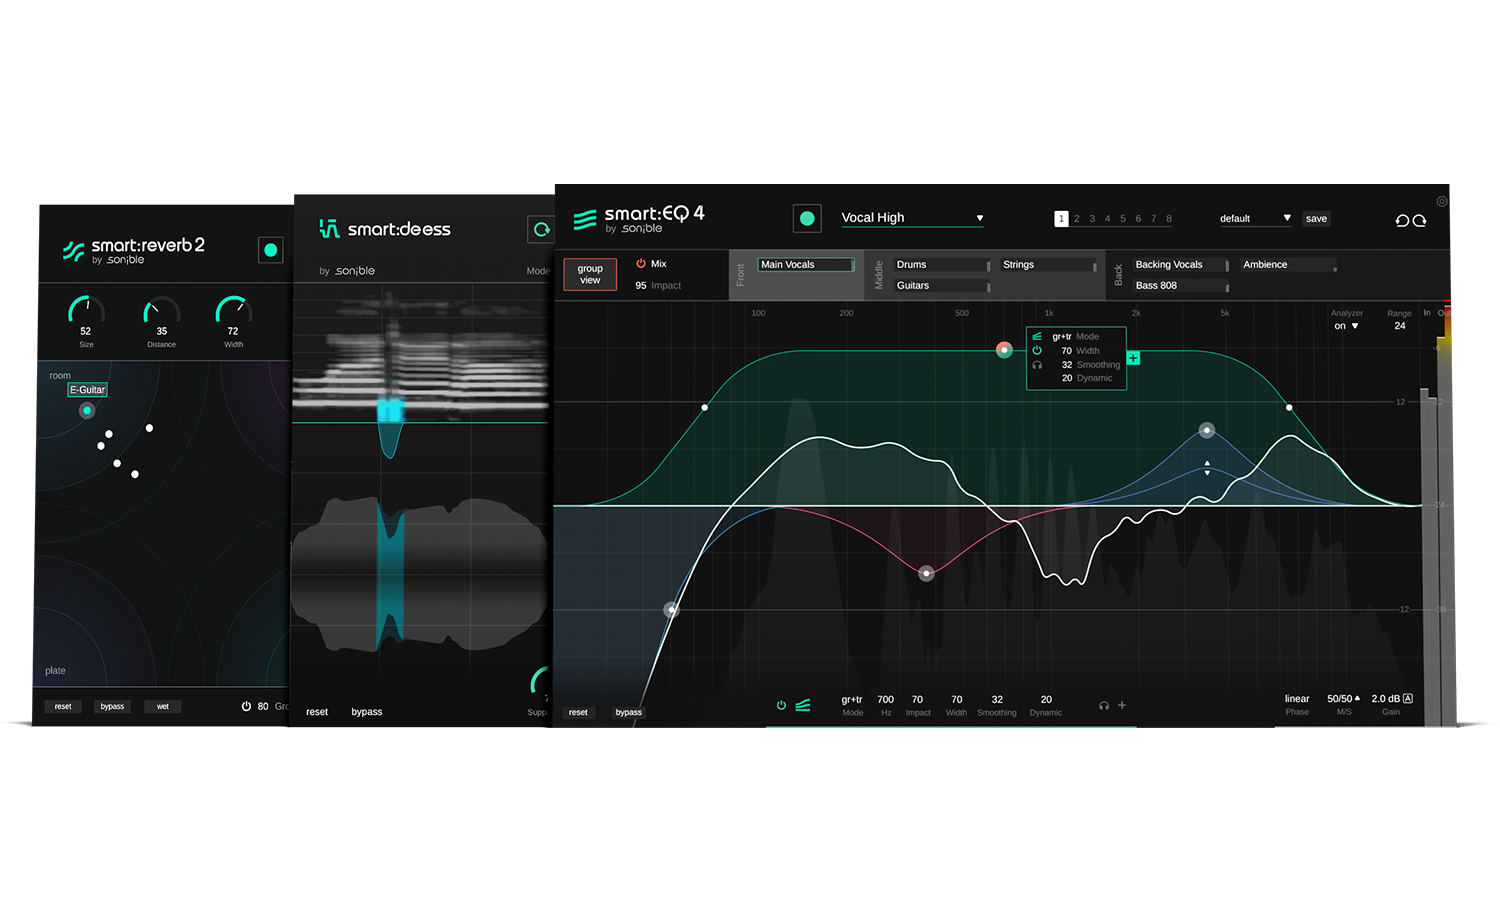Toggle the band power button in bottom bar
The height and width of the screenshot is (912, 1500).
tap(781, 706)
